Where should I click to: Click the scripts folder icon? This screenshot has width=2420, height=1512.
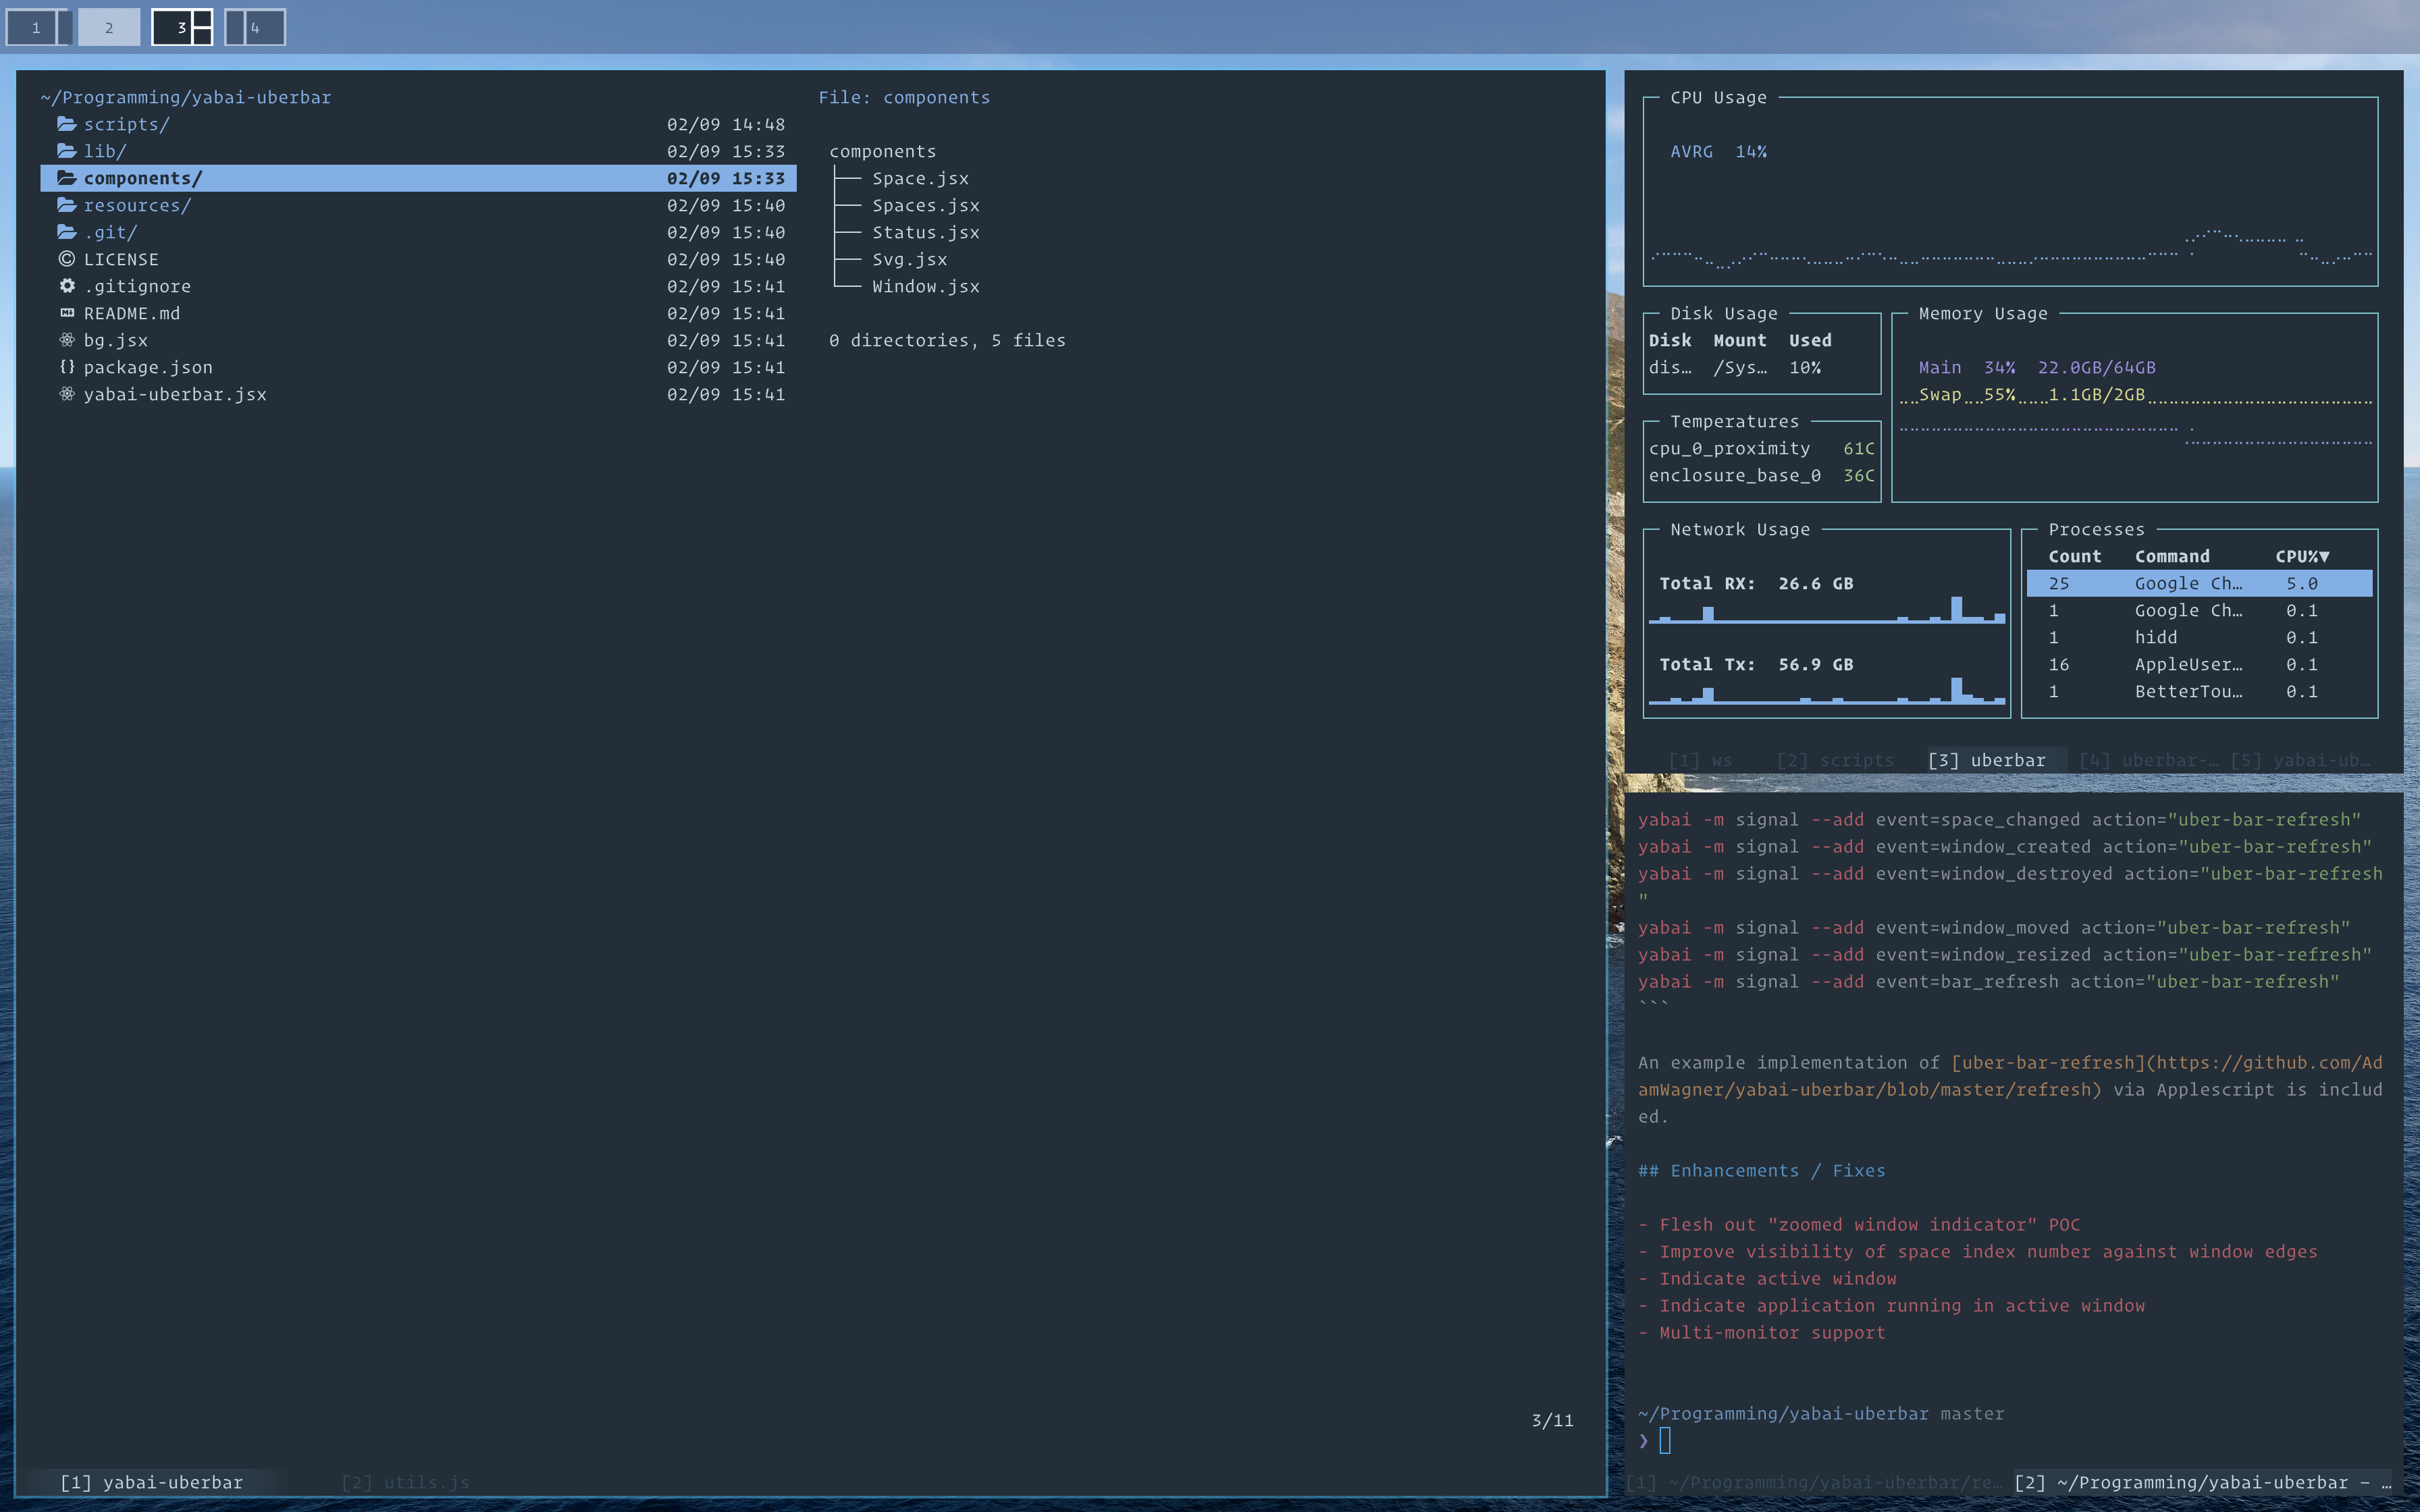point(67,124)
